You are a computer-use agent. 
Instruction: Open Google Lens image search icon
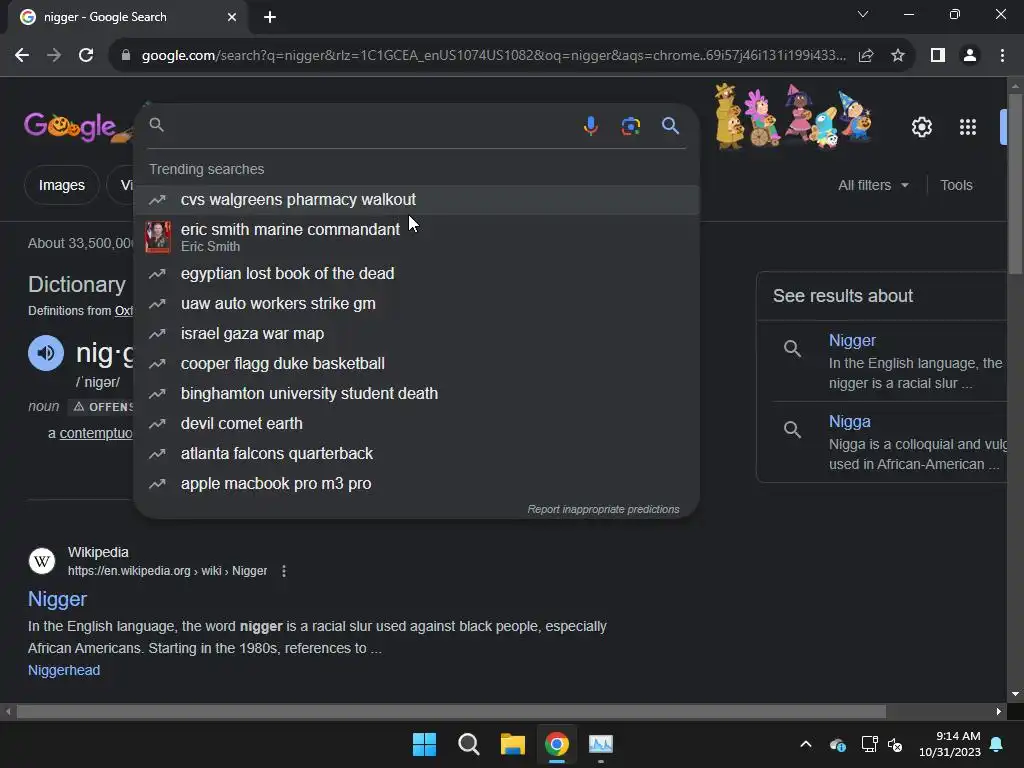(631, 125)
